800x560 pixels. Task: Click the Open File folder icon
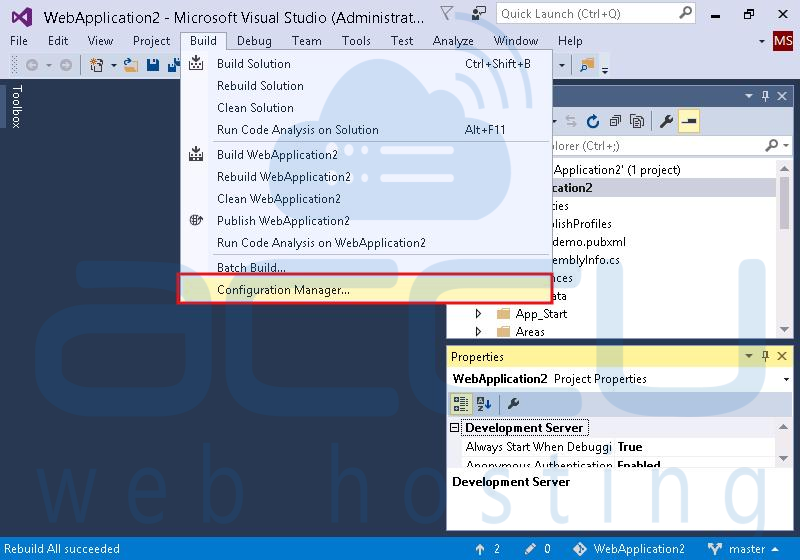(131, 65)
